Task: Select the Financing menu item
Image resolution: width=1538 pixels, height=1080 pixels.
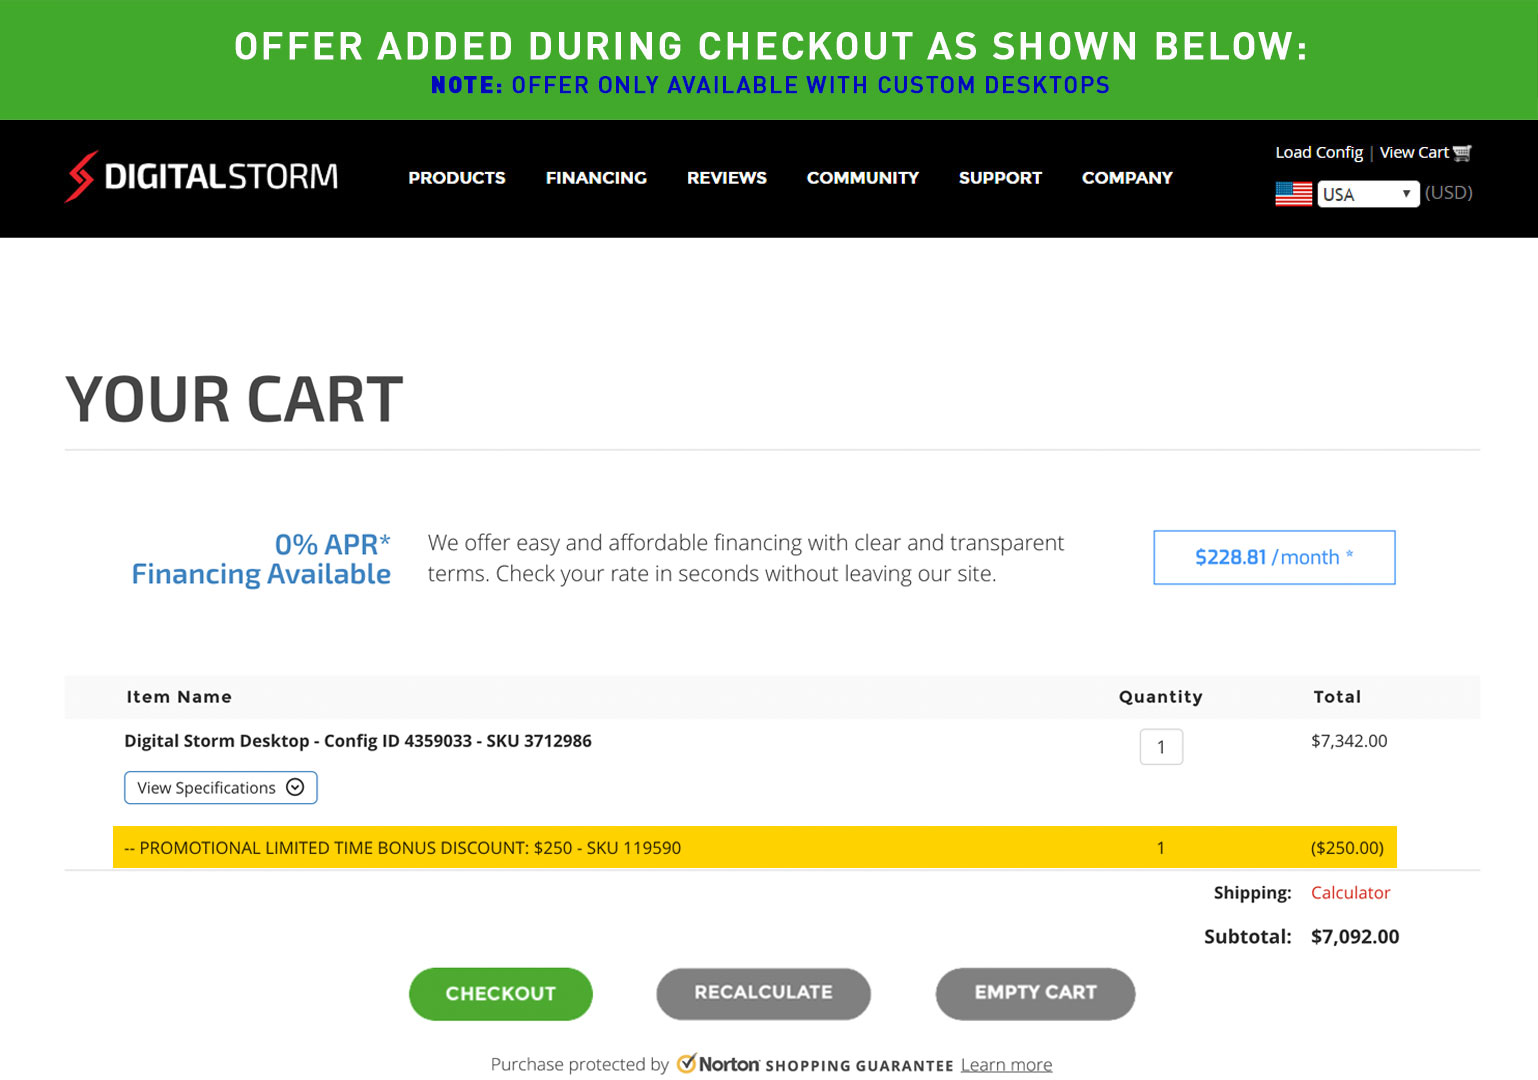Action: click(596, 178)
